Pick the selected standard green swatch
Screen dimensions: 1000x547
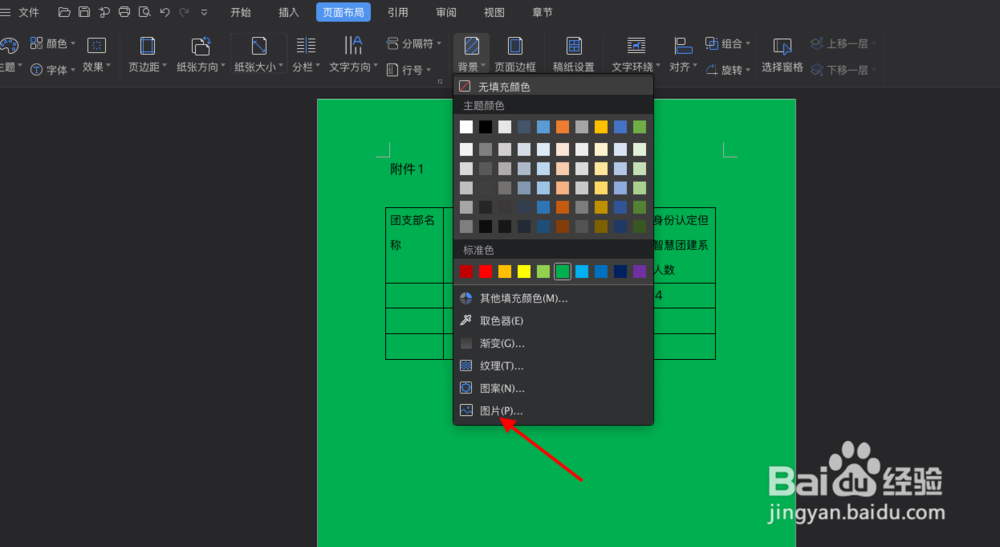(562, 272)
